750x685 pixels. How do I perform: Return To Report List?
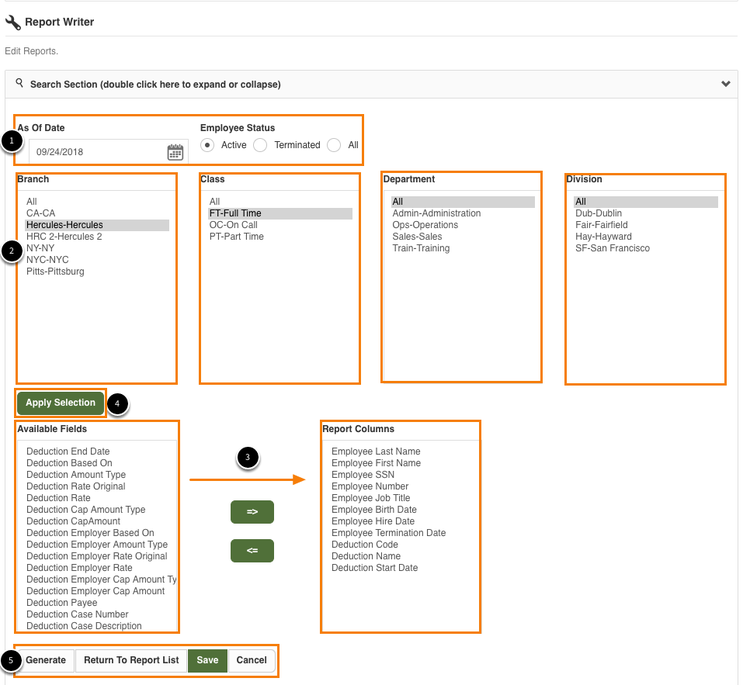(131, 660)
